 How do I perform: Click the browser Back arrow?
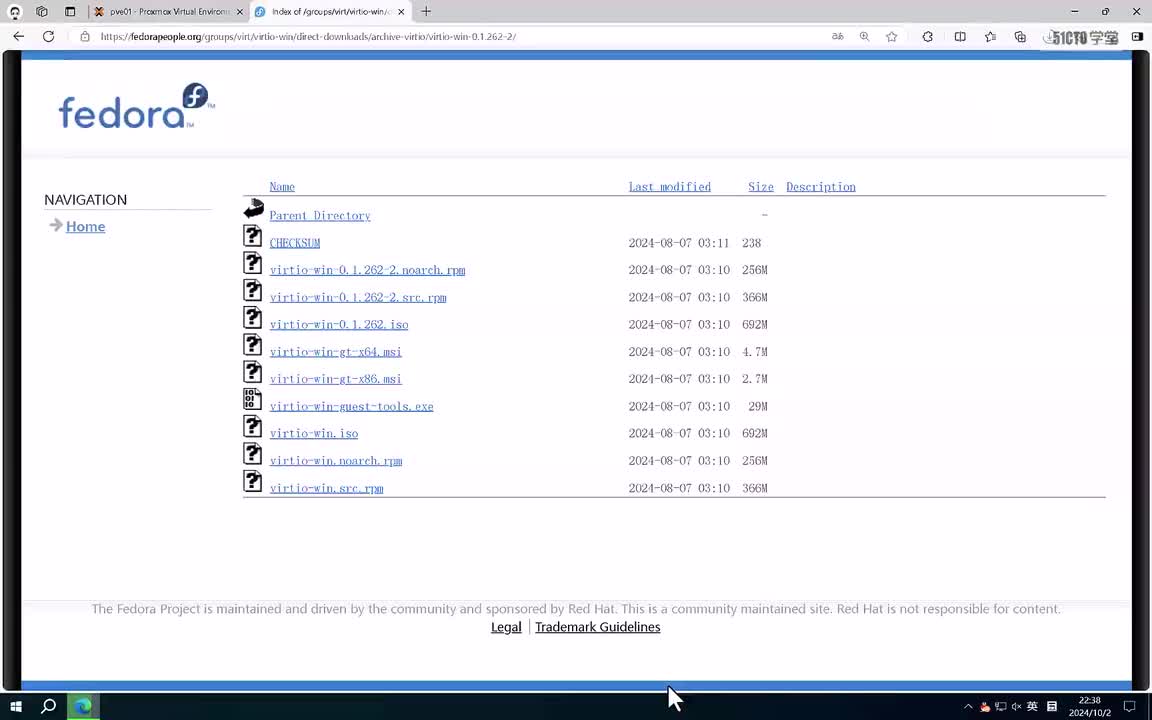(x=18, y=36)
